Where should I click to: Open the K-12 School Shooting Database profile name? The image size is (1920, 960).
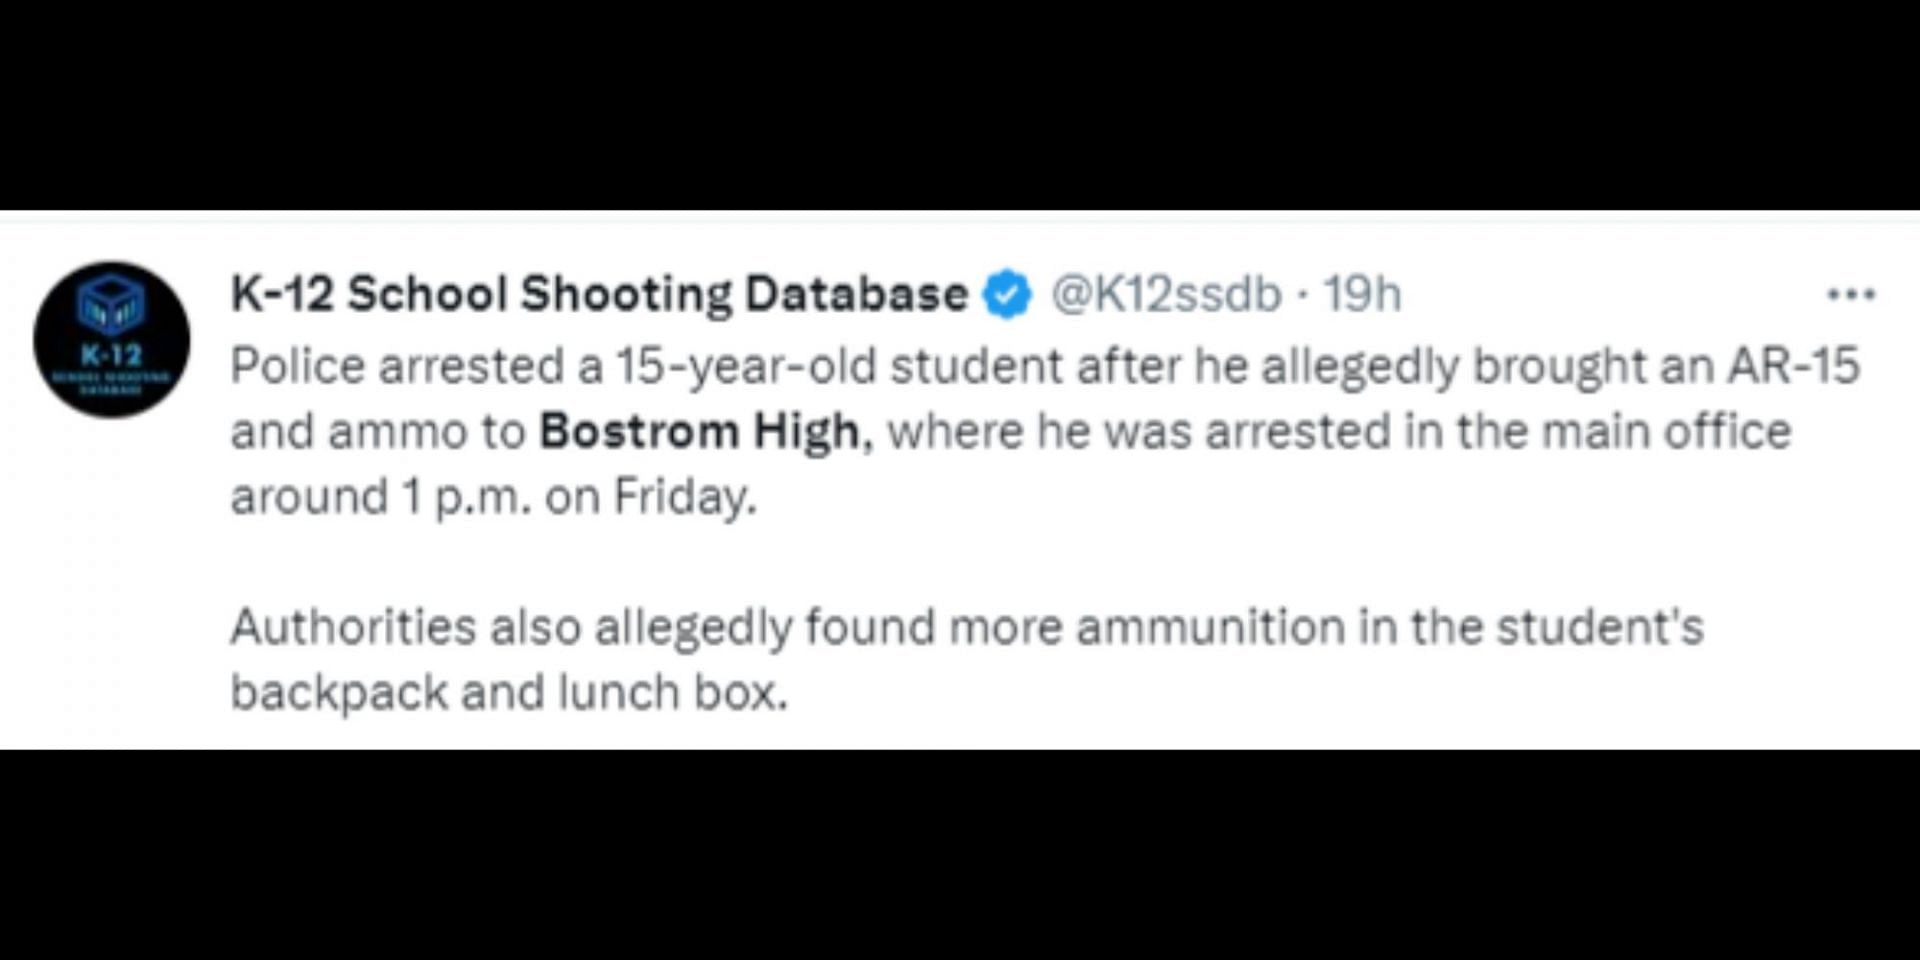(x=600, y=294)
